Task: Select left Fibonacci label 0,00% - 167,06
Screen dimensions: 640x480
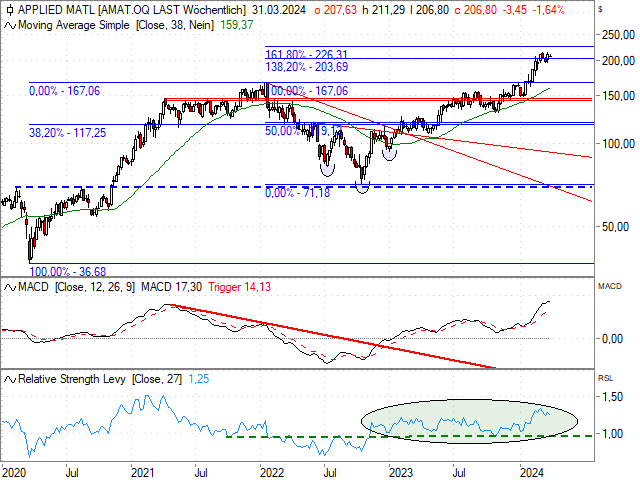Action: 64,91
